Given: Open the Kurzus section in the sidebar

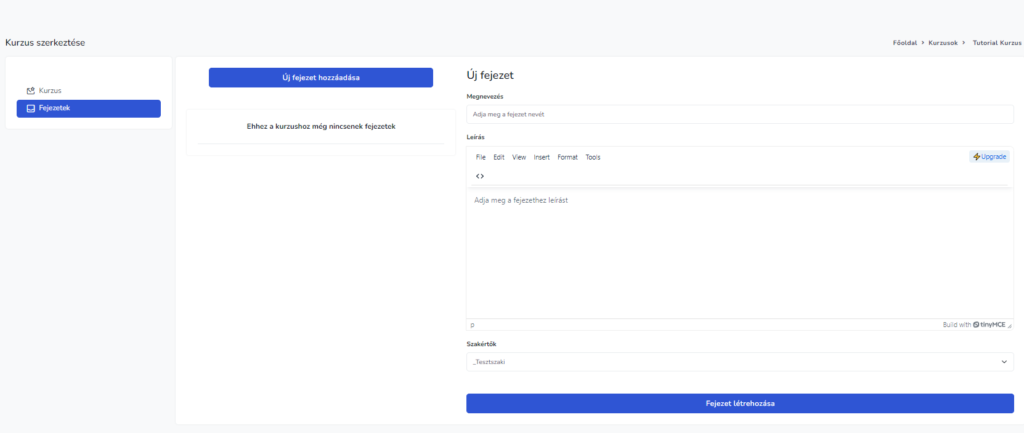Looking at the screenshot, I should coord(45,91).
